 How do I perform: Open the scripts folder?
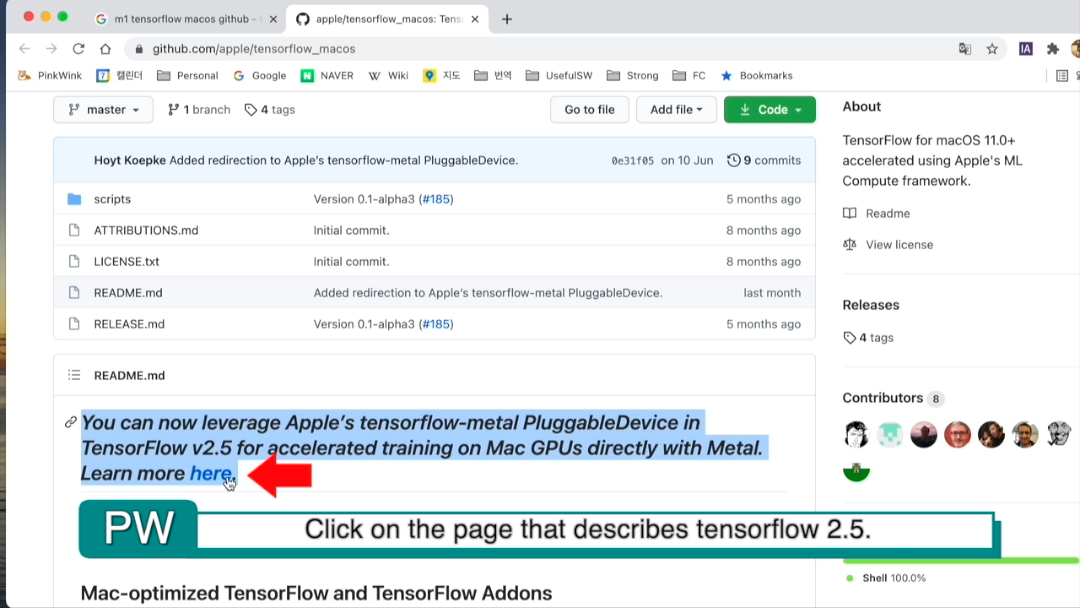tap(112, 199)
